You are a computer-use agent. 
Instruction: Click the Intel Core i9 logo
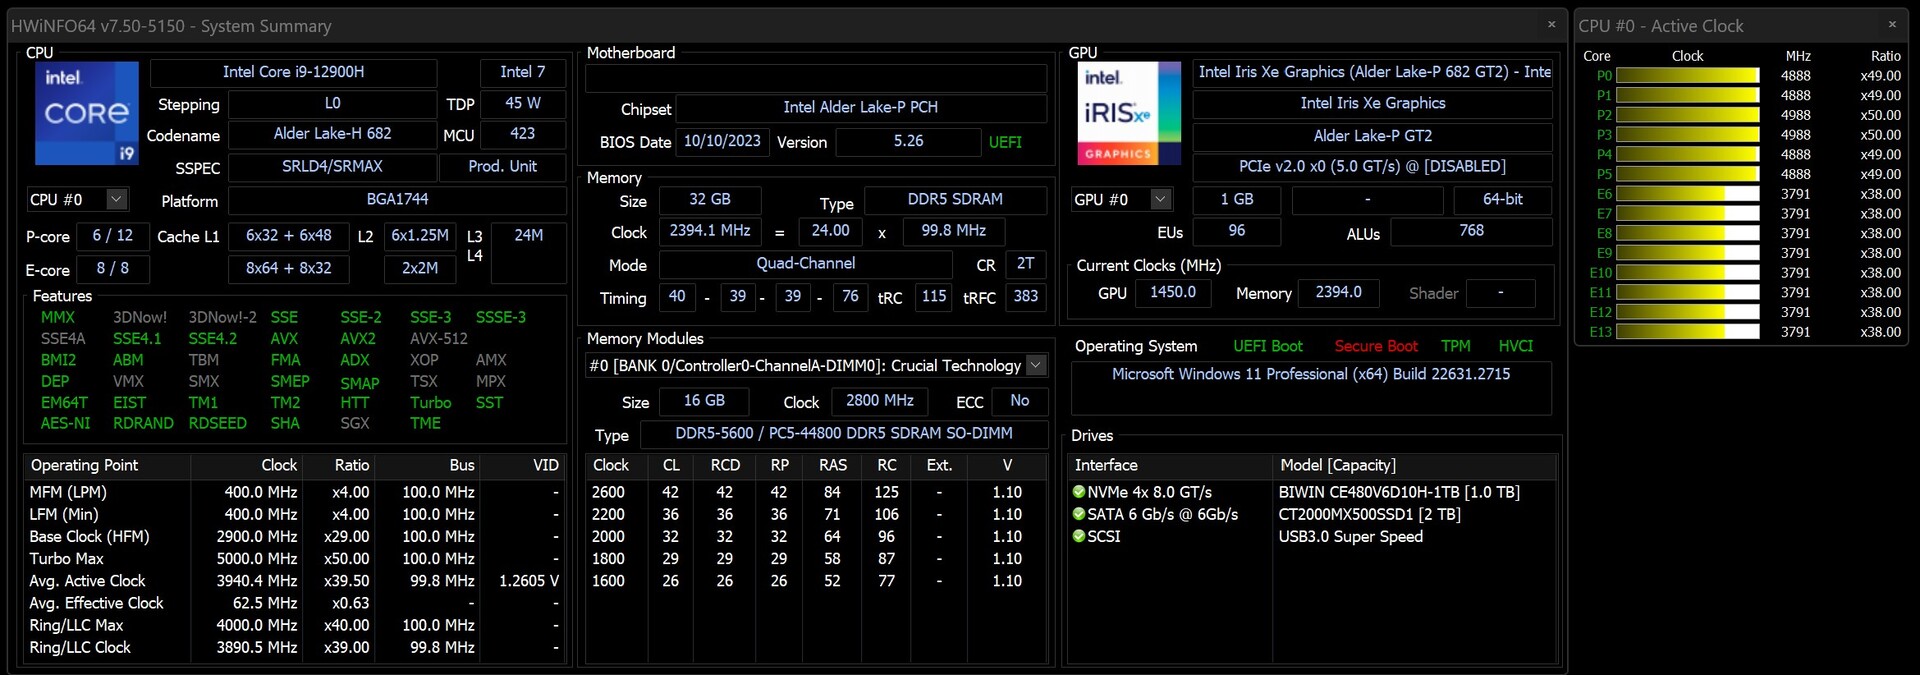point(87,113)
